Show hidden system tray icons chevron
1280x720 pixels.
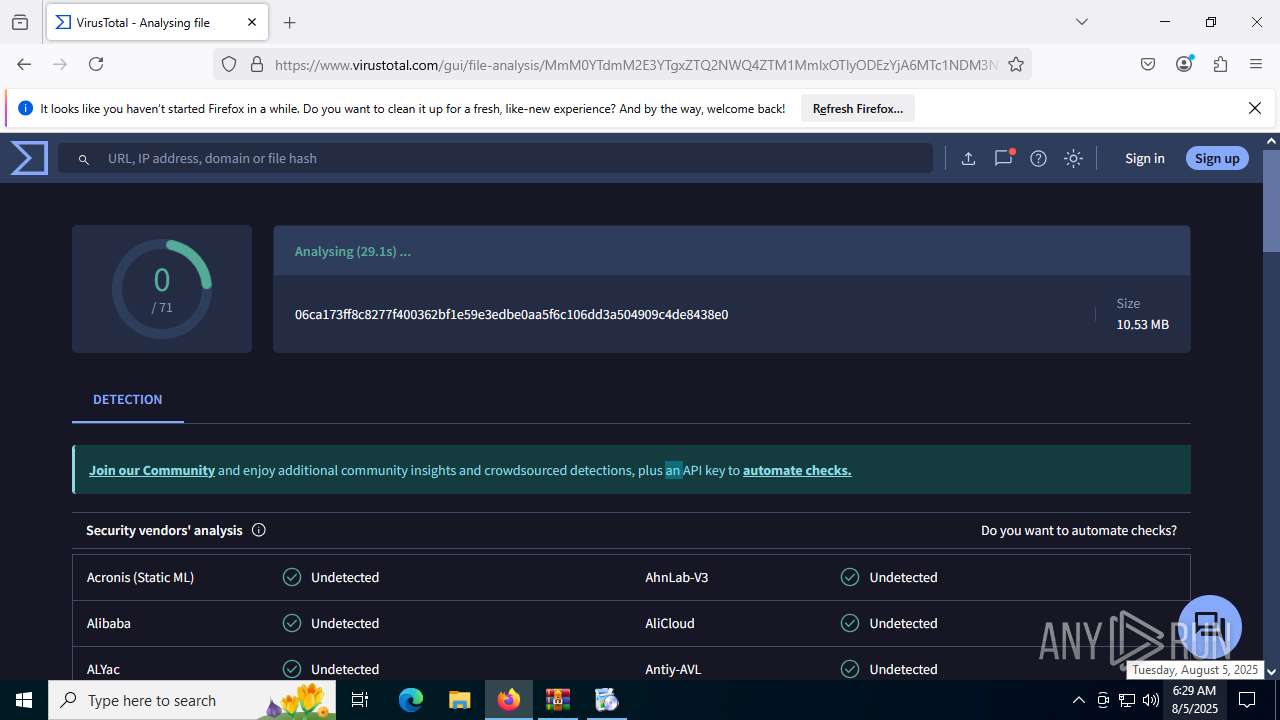1078,700
